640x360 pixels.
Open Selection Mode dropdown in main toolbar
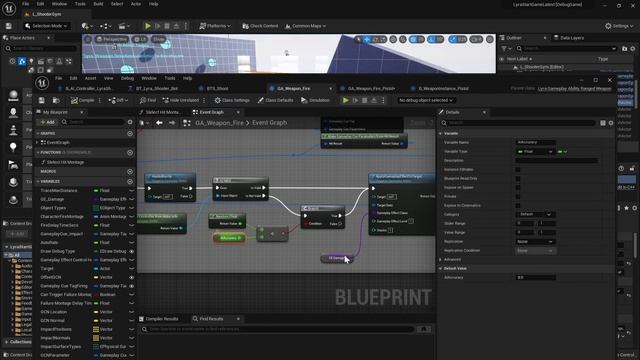coord(47,26)
